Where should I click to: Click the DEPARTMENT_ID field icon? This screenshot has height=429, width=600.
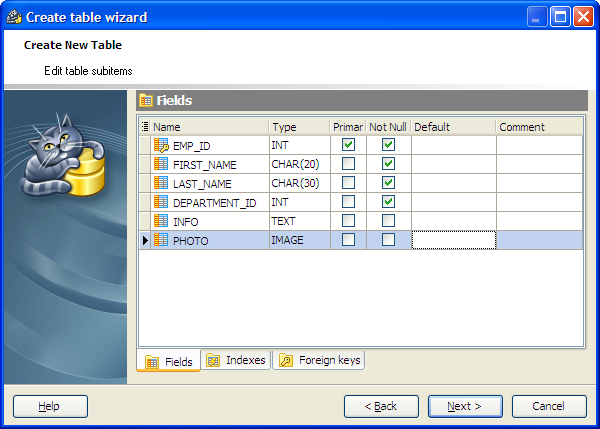(x=161, y=202)
